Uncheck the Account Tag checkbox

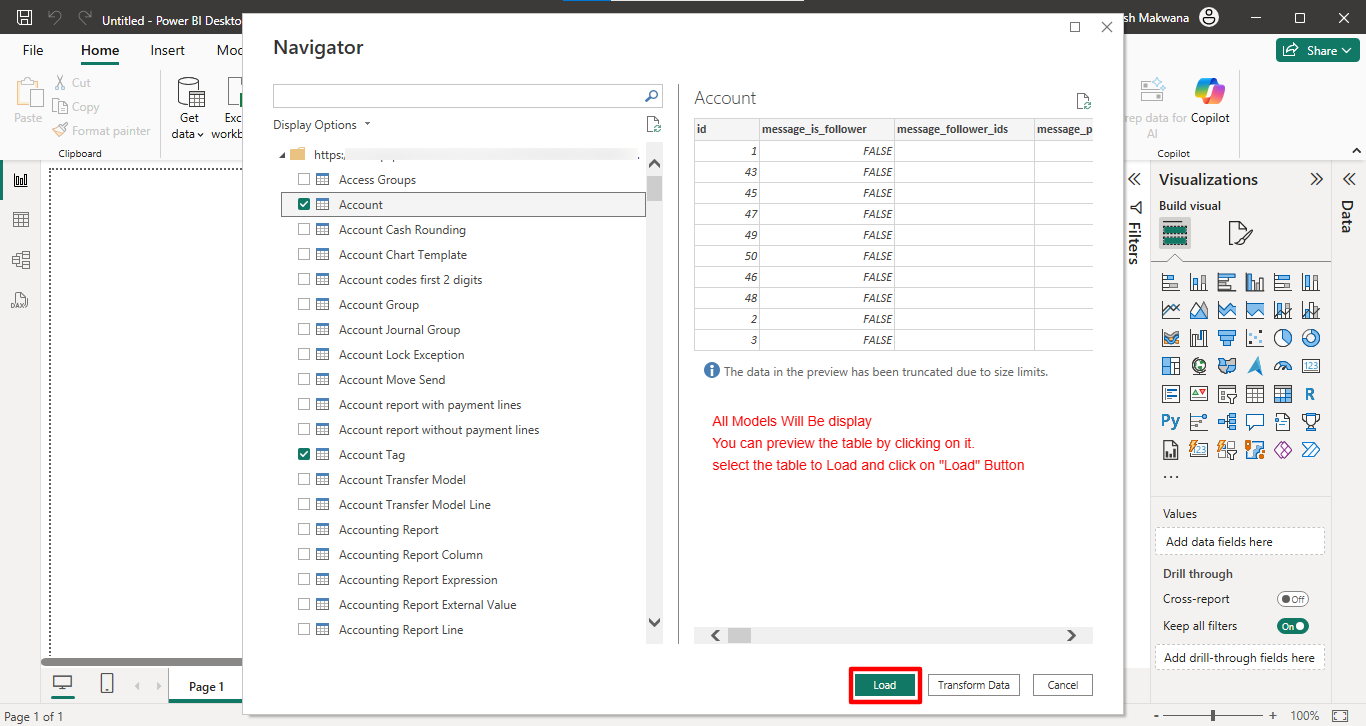click(304, 454)
